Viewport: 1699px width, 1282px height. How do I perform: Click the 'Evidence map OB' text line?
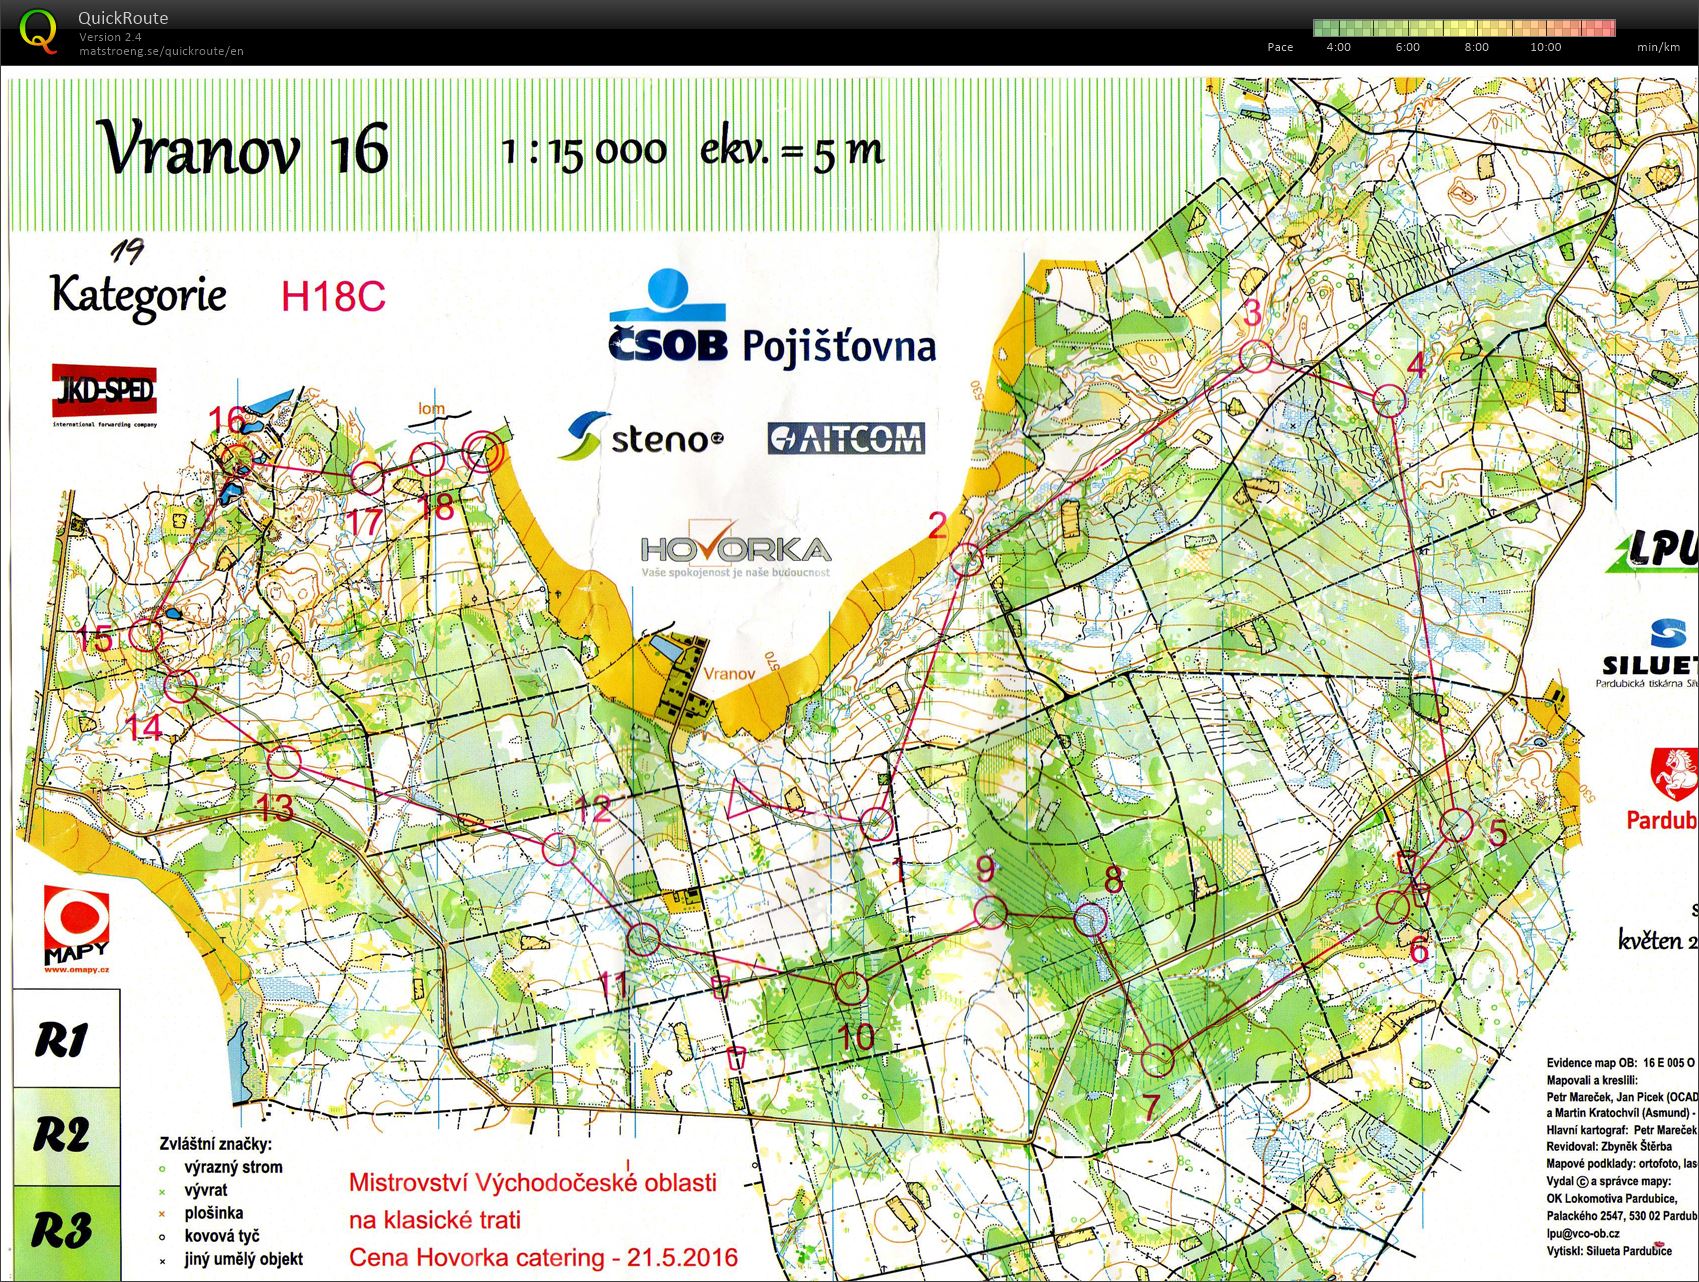click(x=1620, y=1063)
